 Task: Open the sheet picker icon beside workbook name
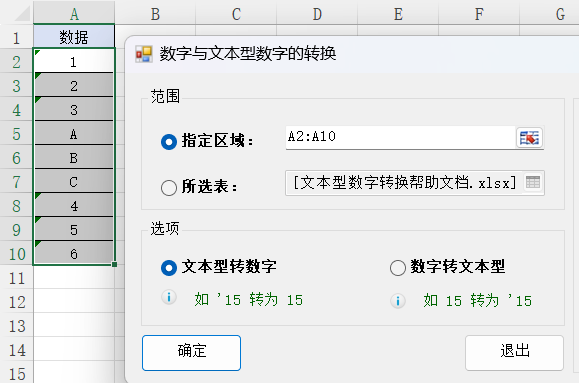tap(532, 182)
